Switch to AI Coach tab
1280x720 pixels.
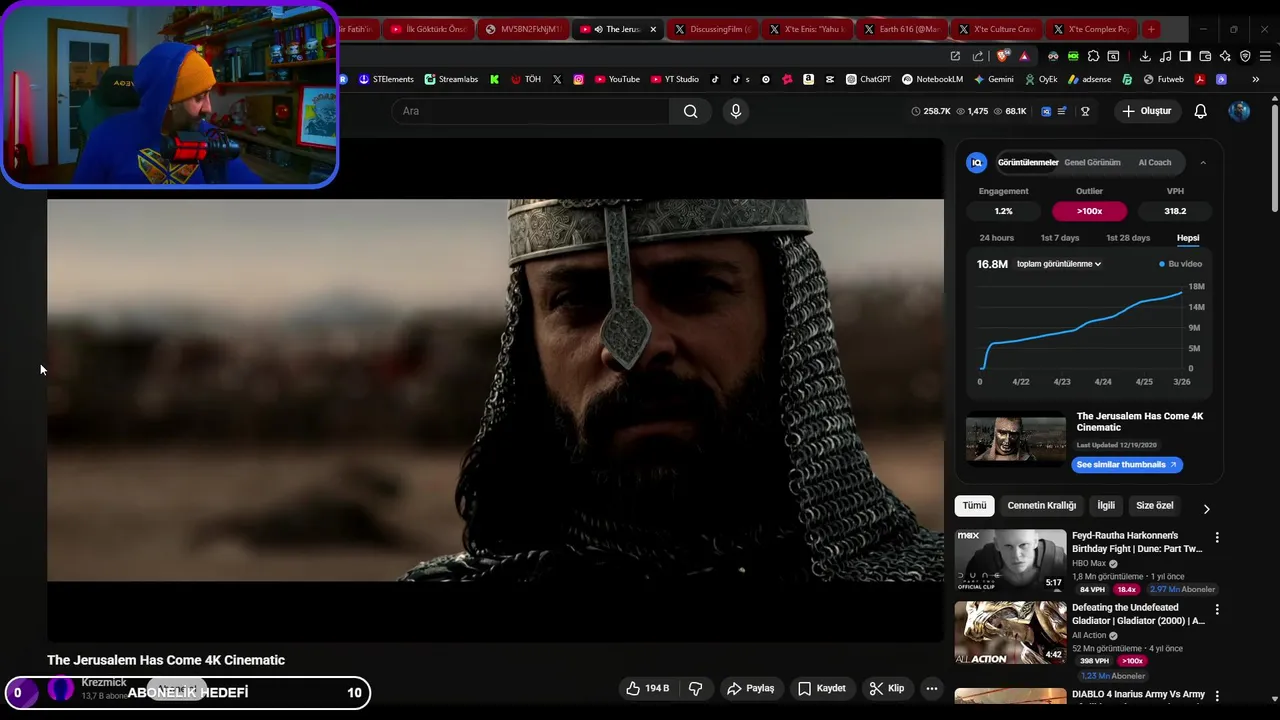click(1154, 162)
